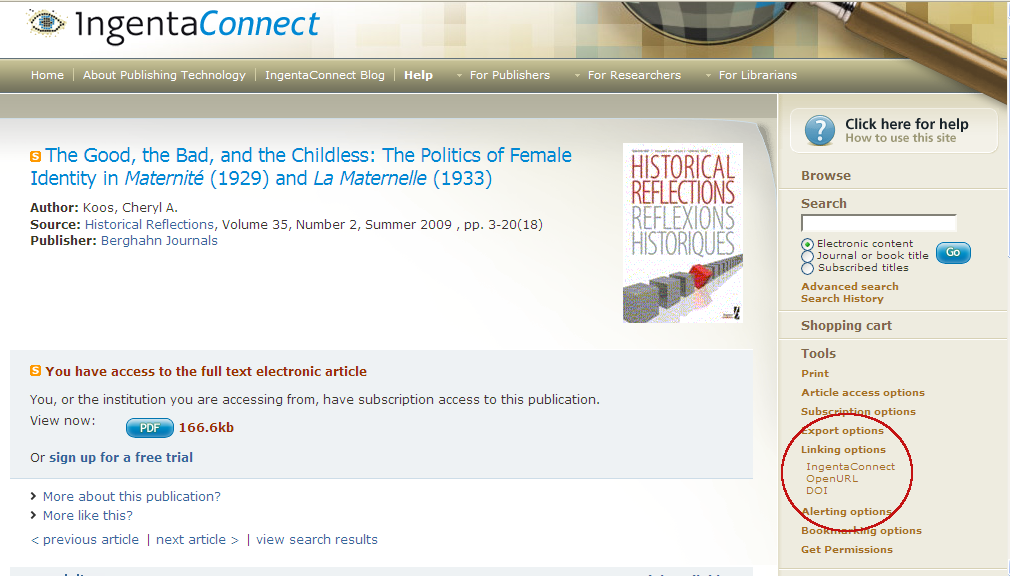Viewport: 1010px width, 576px height.
Task: Open the Help menu item
Action: 418,75
